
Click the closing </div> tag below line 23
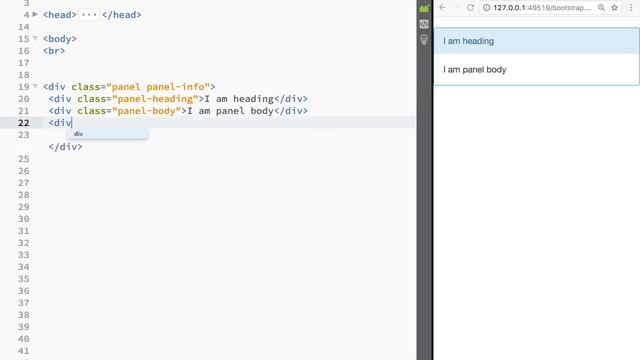pyautogui.click(x=65, y=147)
